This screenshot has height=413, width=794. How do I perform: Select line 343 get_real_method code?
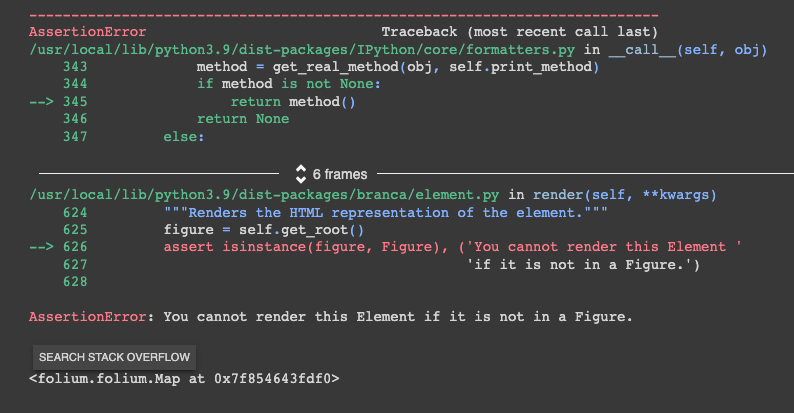click(398, 67)
